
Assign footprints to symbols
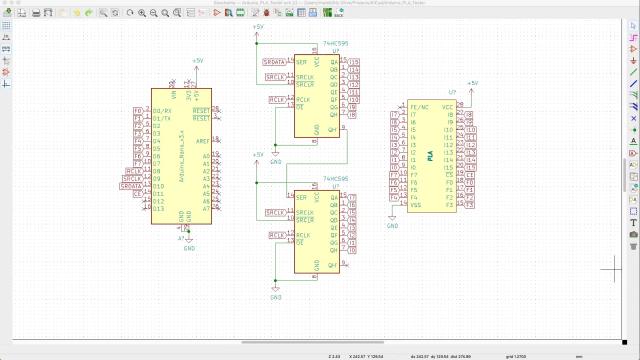[x=278, y=13]
